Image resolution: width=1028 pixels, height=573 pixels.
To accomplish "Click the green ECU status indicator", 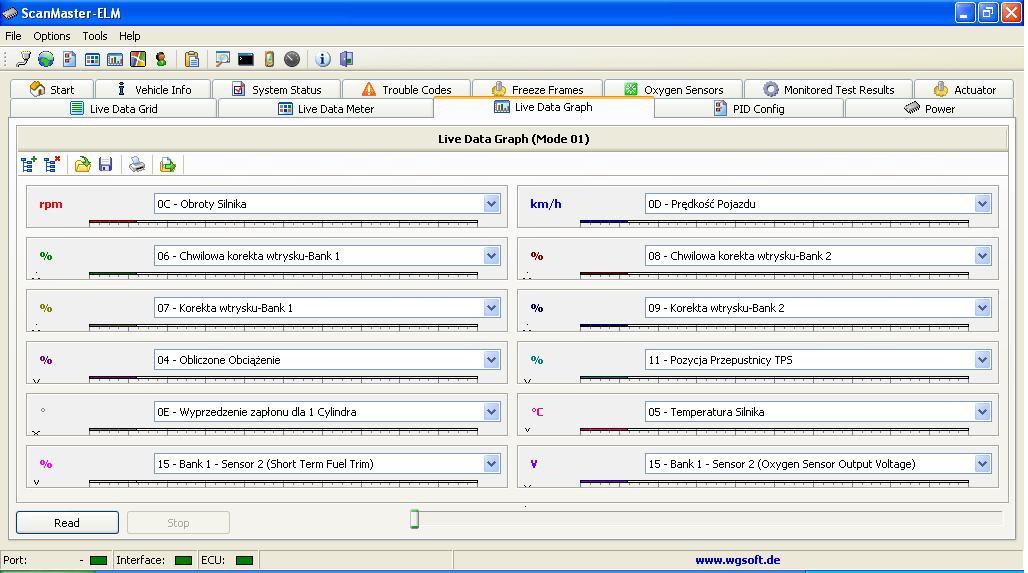I will coord(244,560).
